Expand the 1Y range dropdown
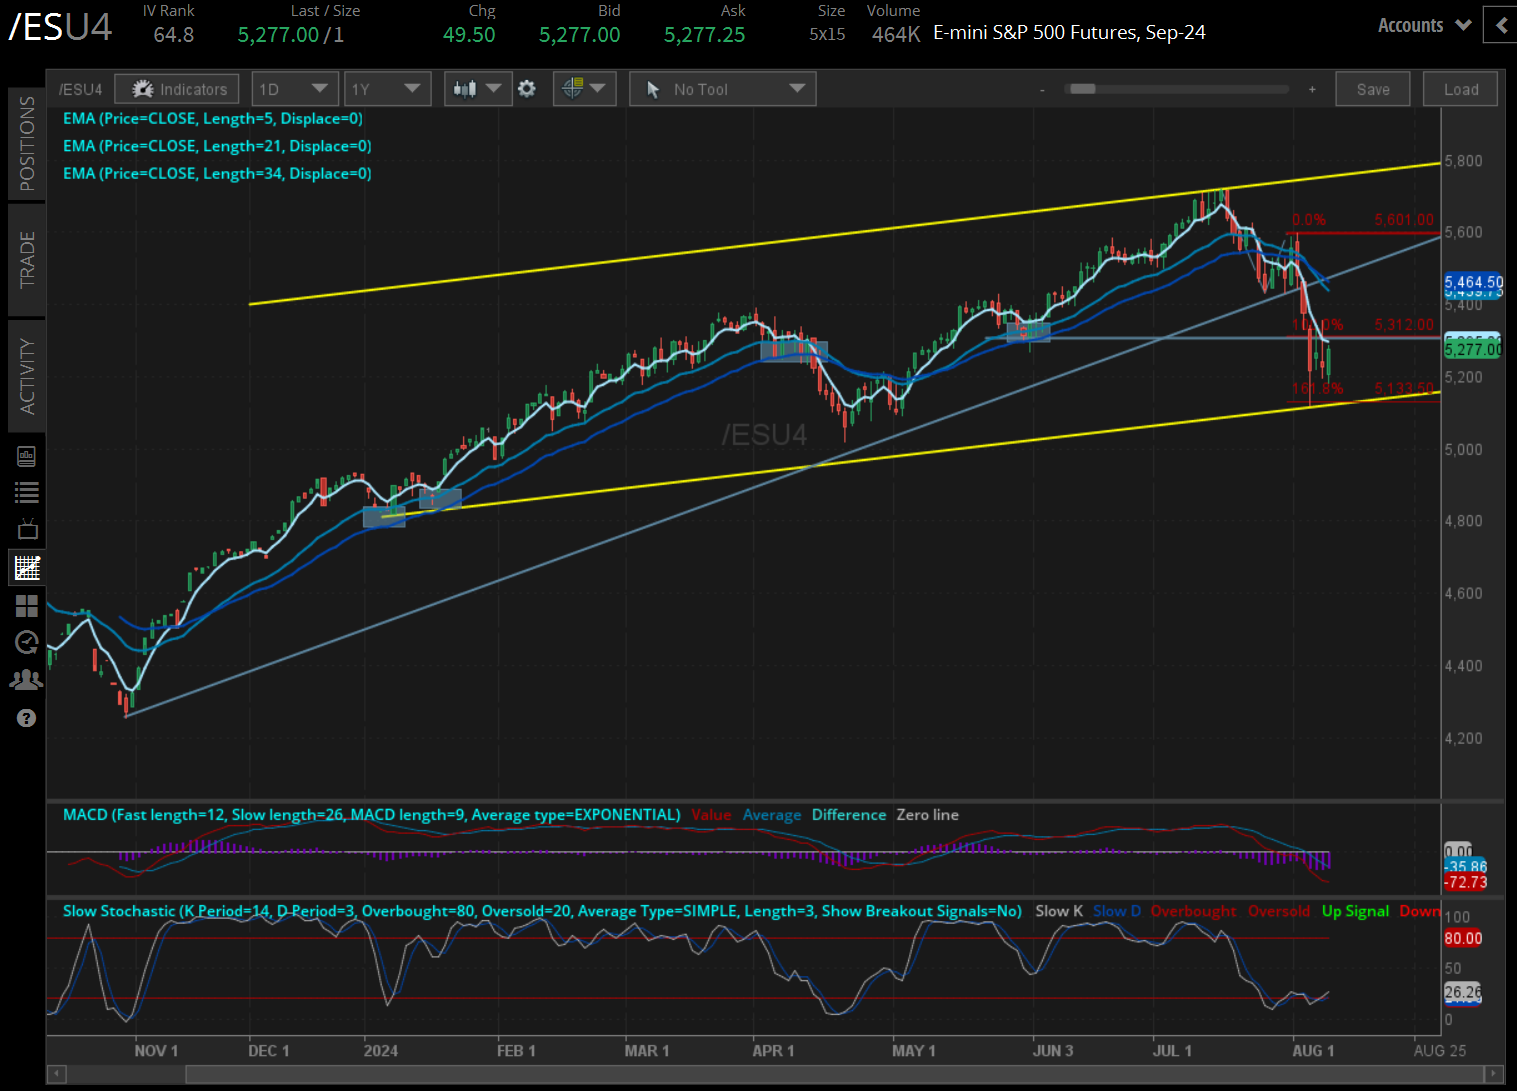Image resolution: width=1517 pixels, height=1091 pixels. pos(388,88)
